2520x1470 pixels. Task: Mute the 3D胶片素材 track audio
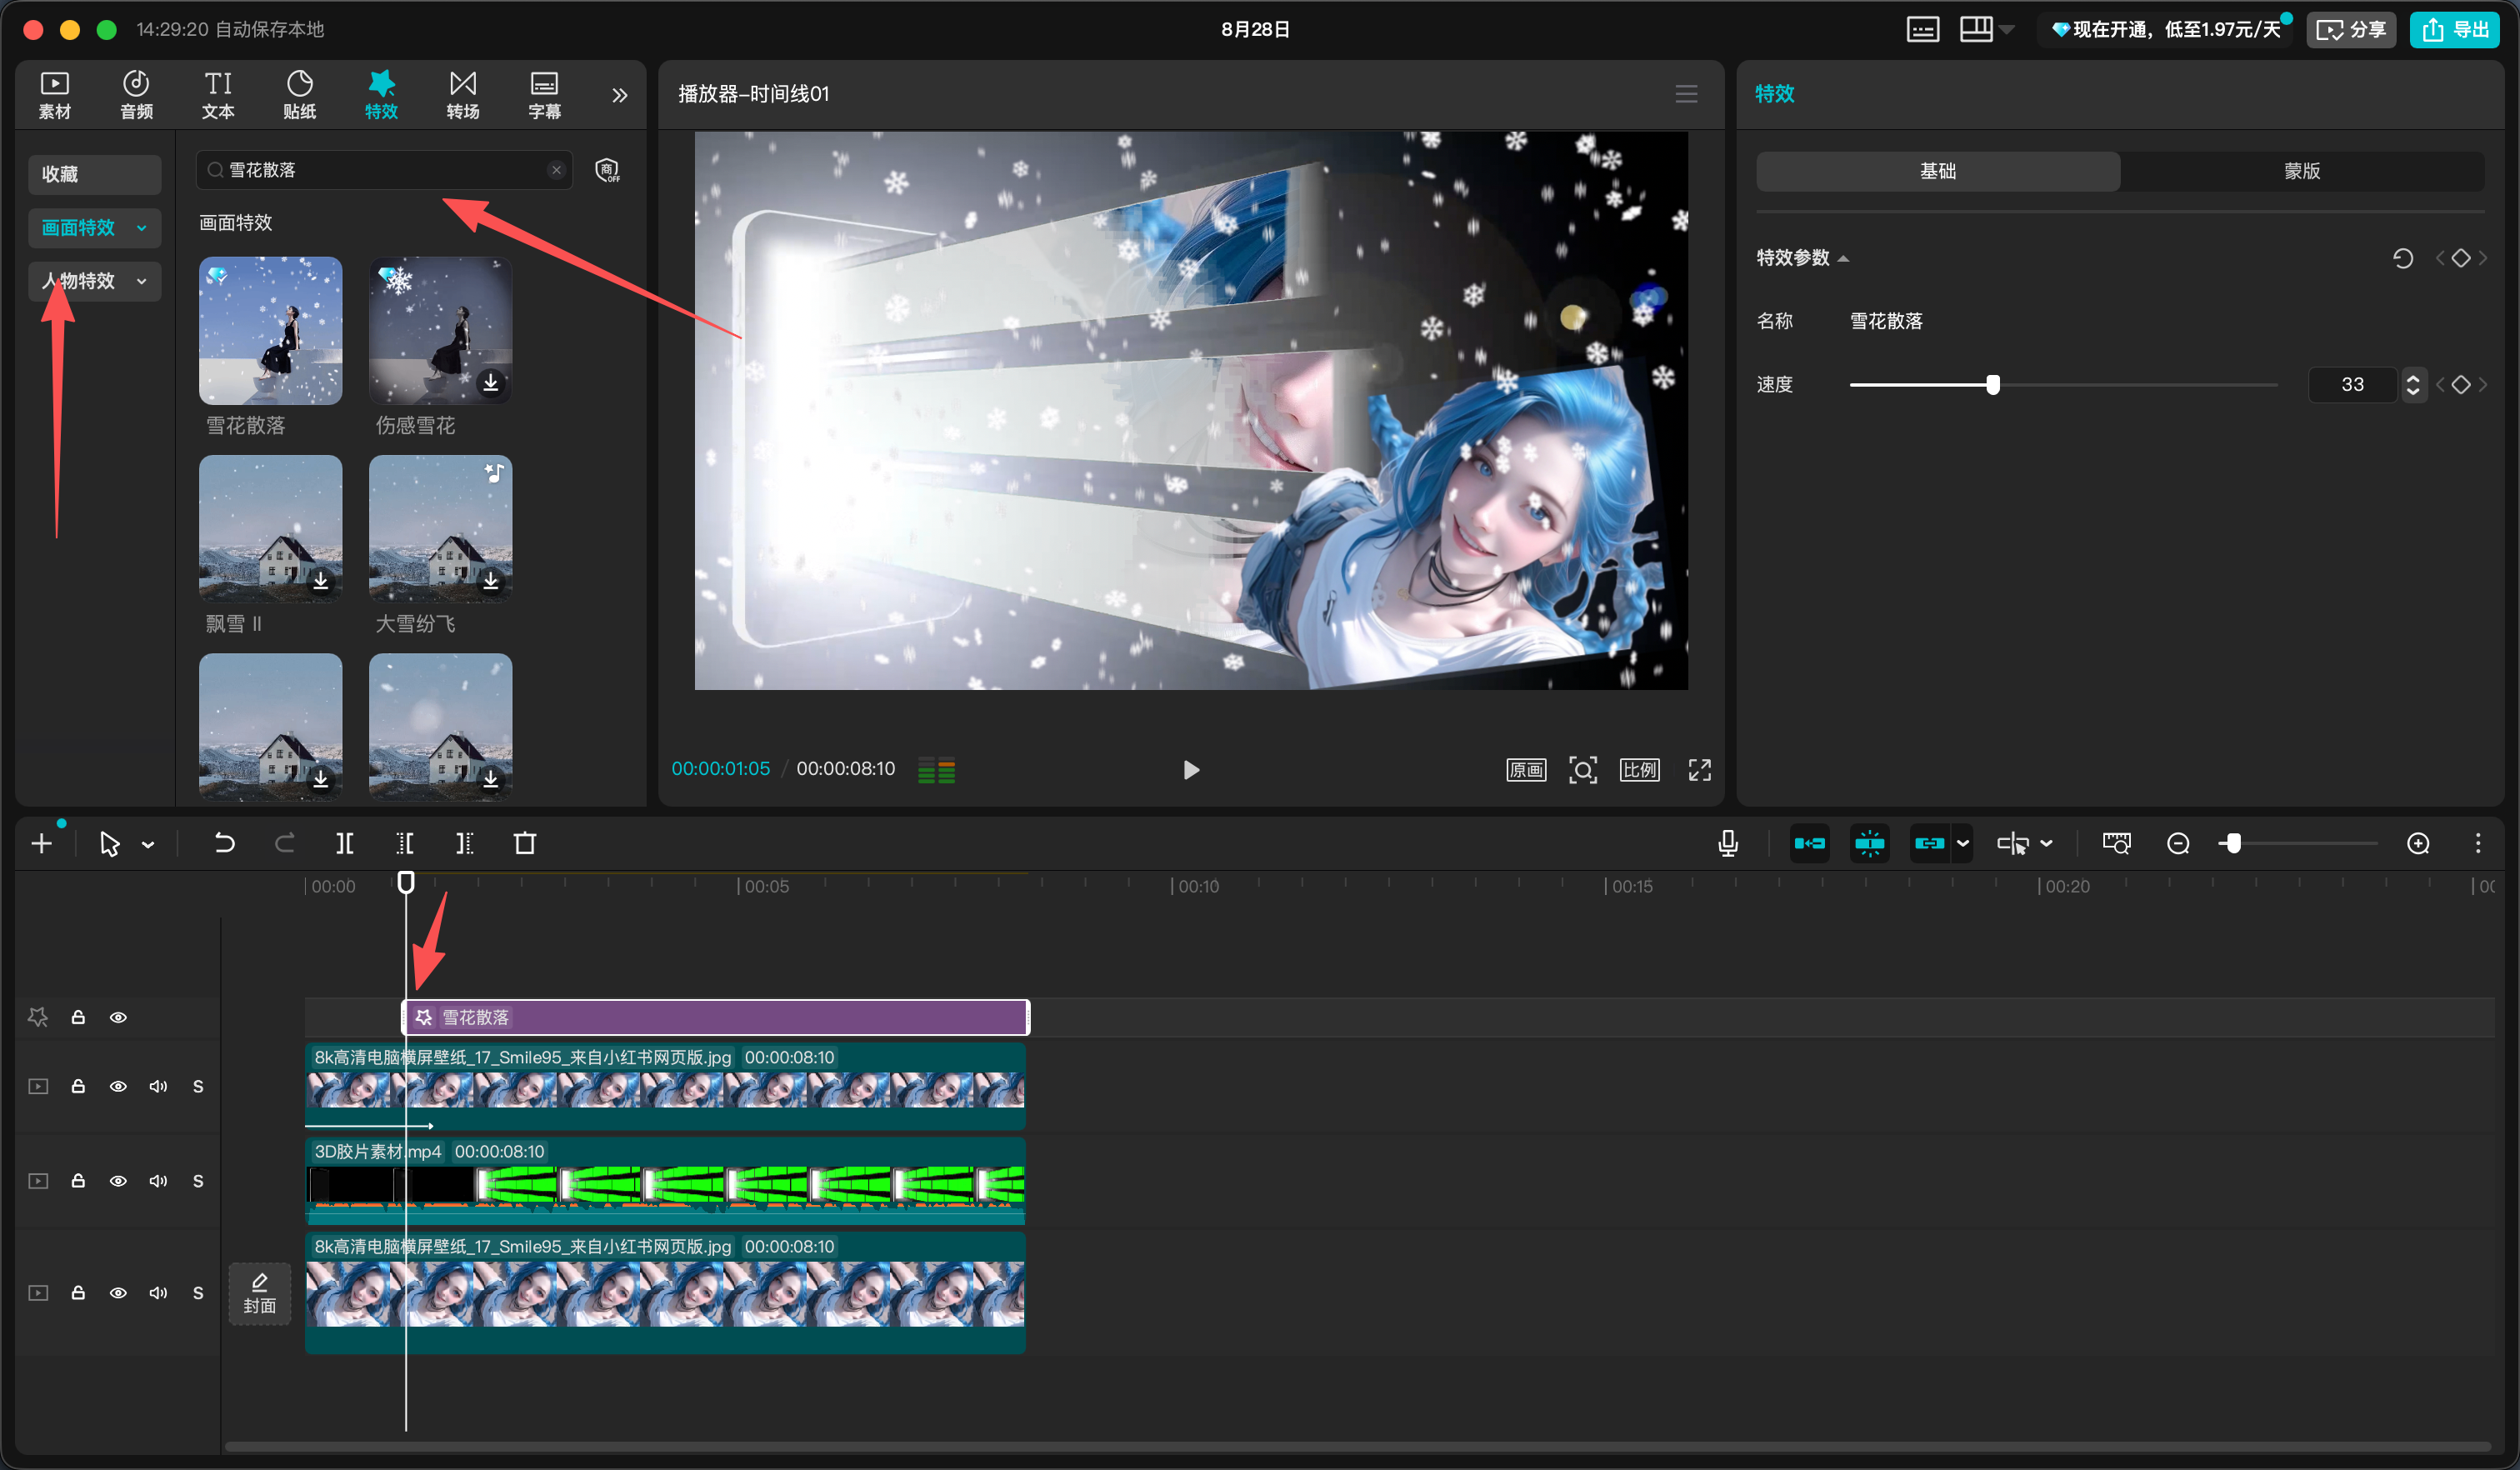tap(158, 1181)
